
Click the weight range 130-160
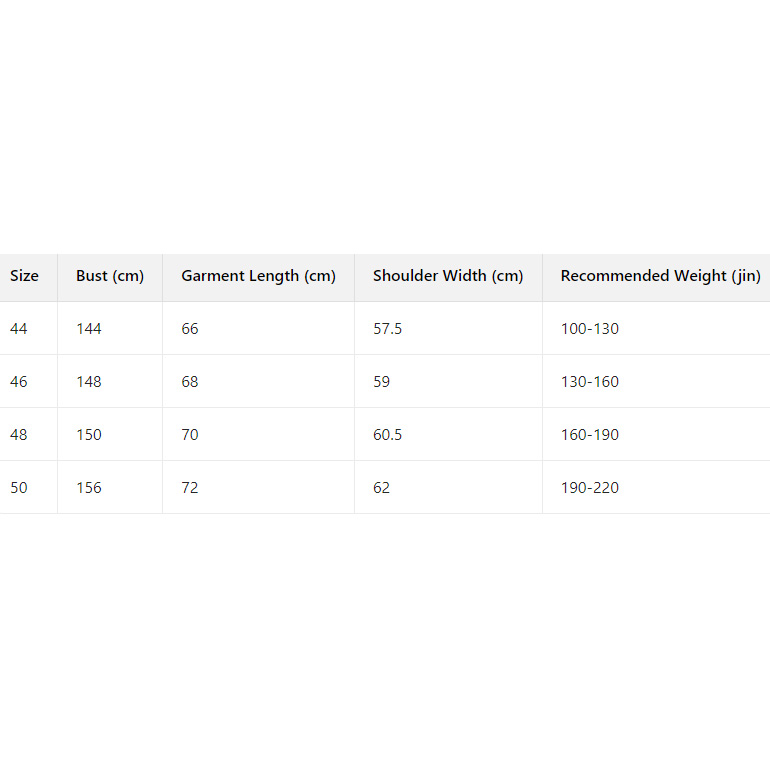[590, 382]
